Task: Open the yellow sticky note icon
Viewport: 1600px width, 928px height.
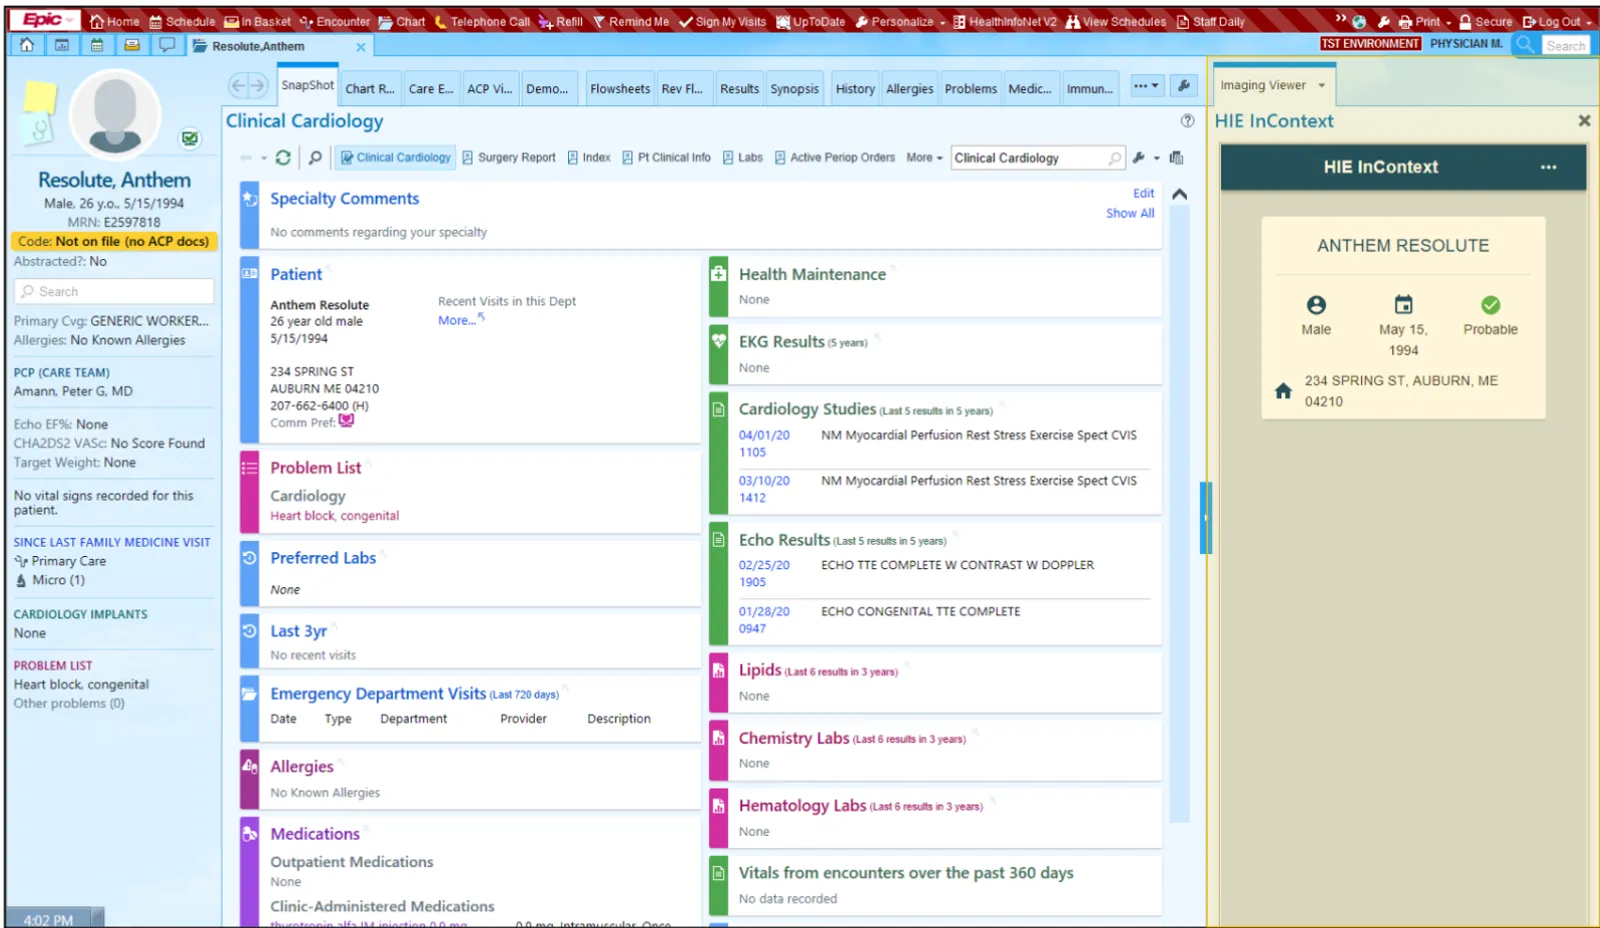Action: pyautogui.click(x=40, y=97)
